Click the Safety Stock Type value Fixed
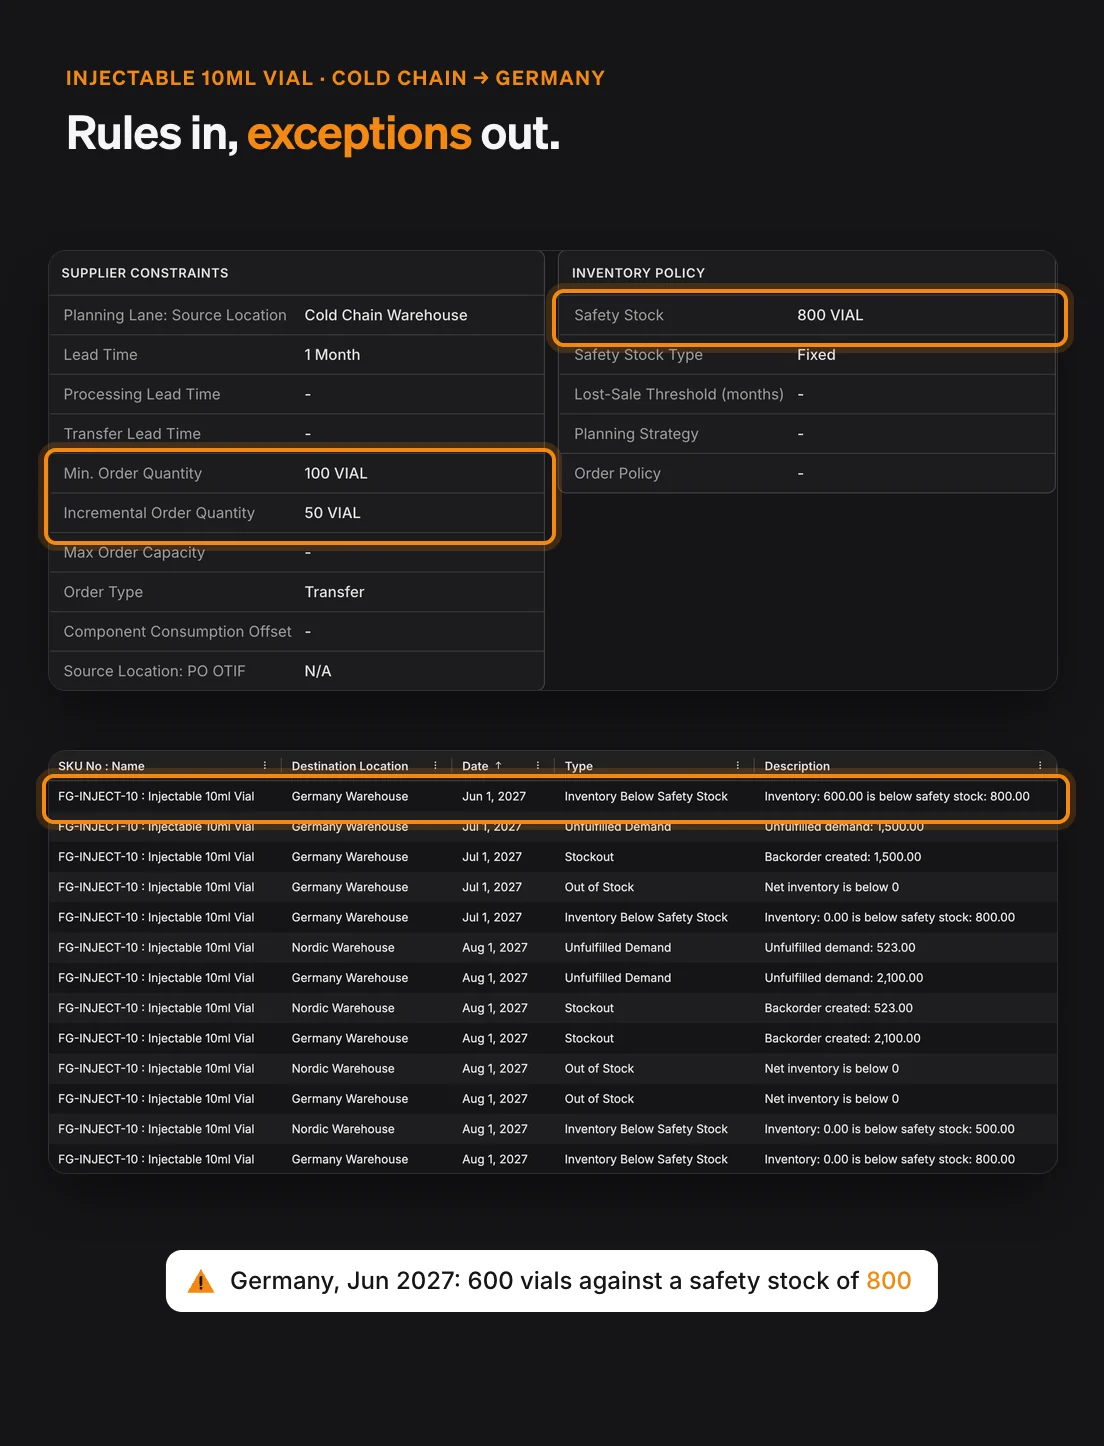This screenshot has height=1446, width=1104. pyautogui.click(x=816, y=355)
